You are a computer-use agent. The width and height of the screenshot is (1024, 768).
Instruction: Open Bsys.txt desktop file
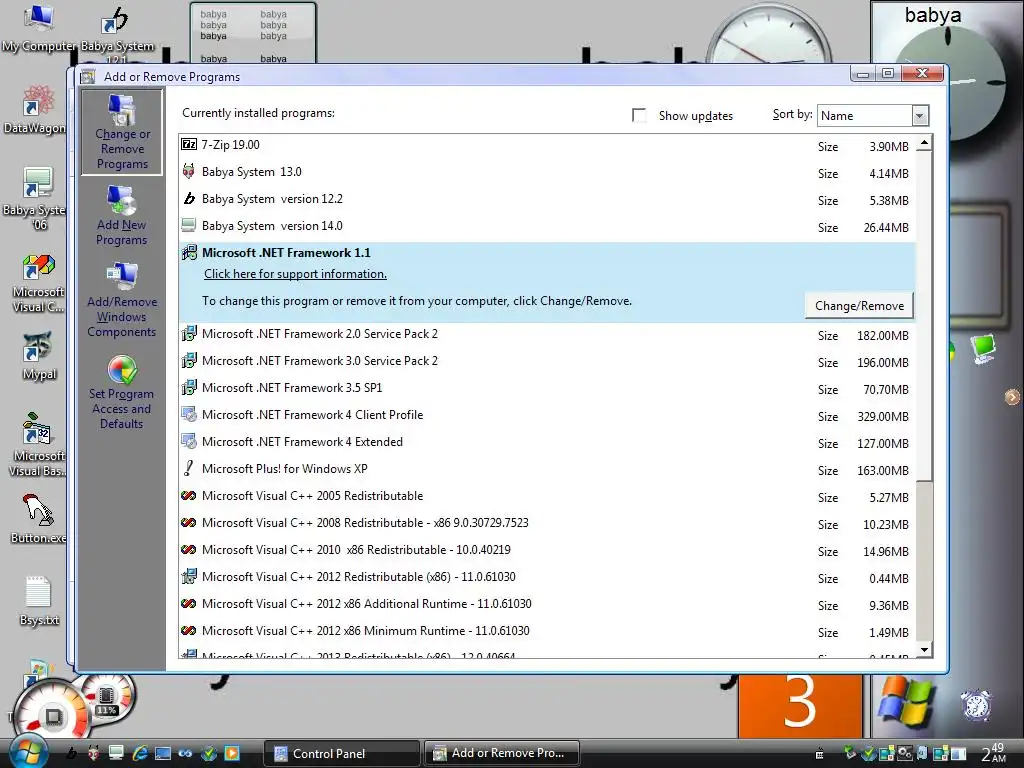coord(39,601)
